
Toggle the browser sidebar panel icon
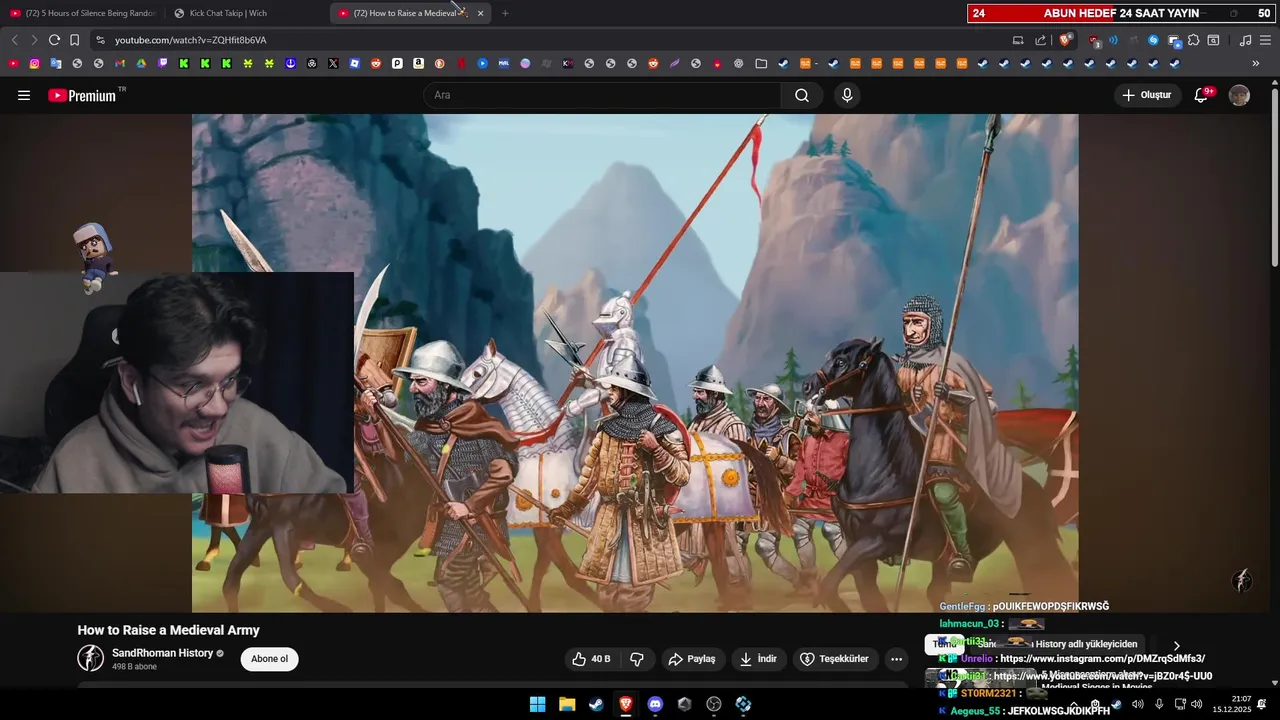pos(1213,40)
